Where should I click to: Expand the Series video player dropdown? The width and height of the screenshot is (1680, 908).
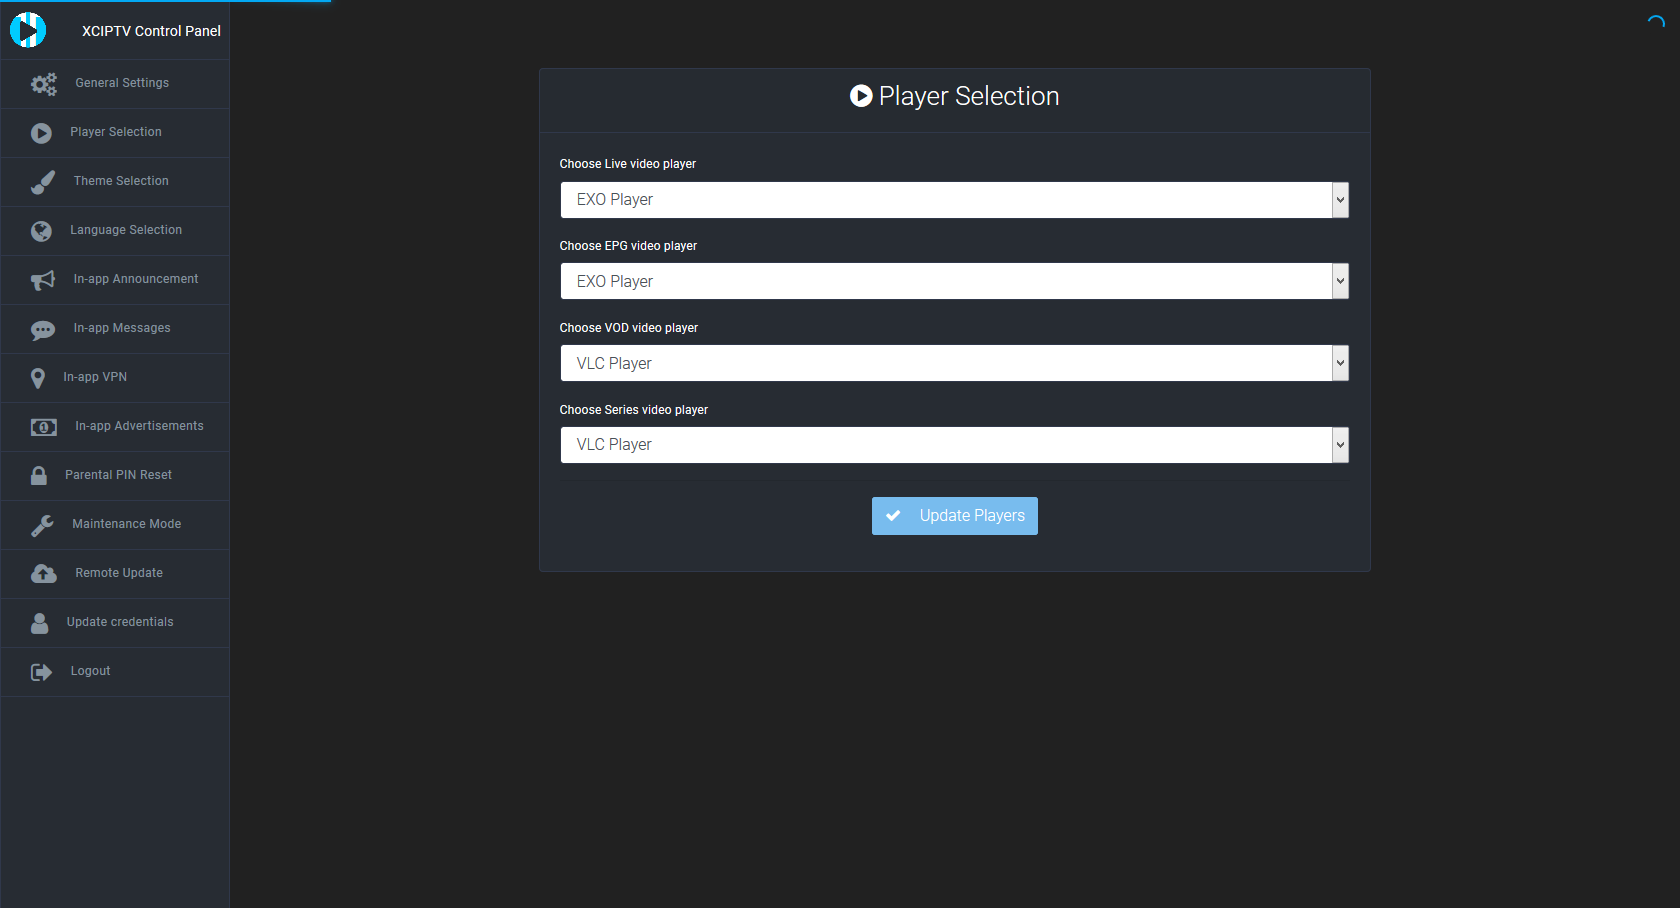coord(954,445)
